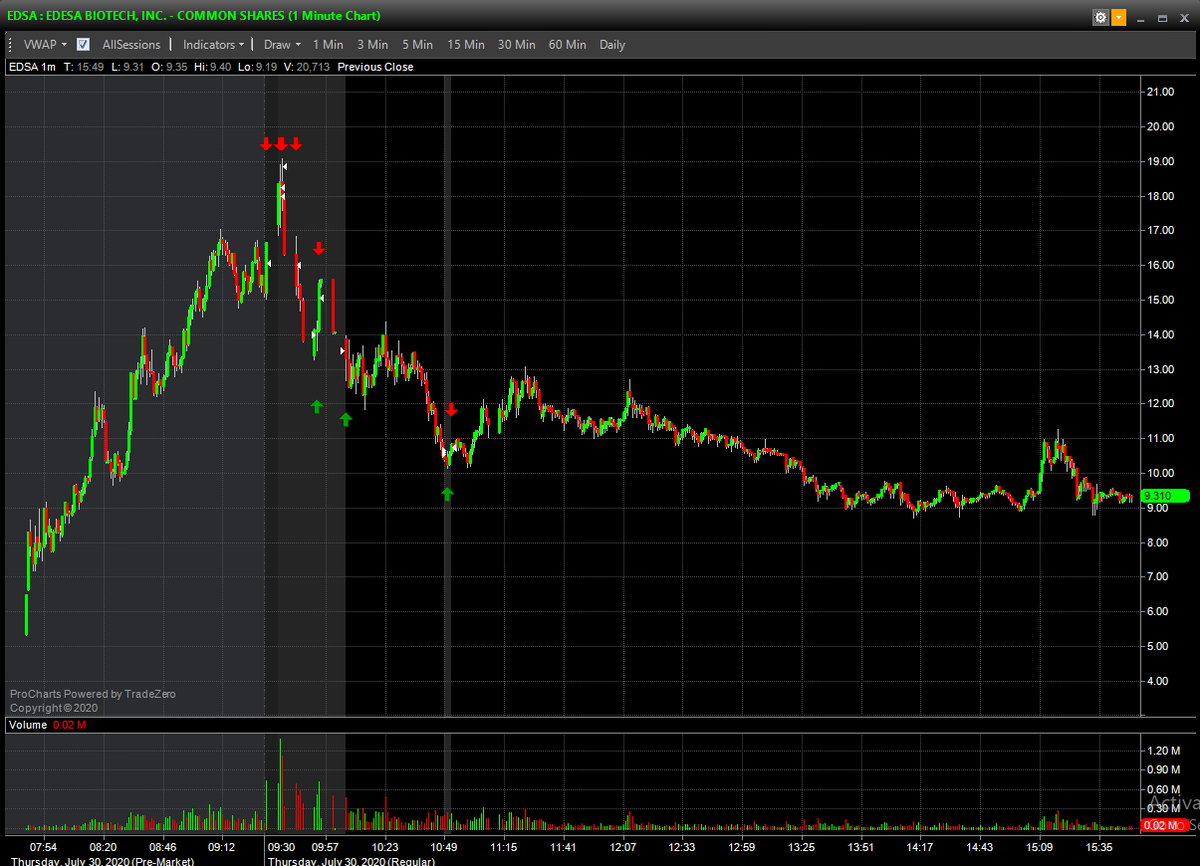Click the 21.00 price axis label
1200x866 pixels.
pyautogui.click(x=1160, y=92)
